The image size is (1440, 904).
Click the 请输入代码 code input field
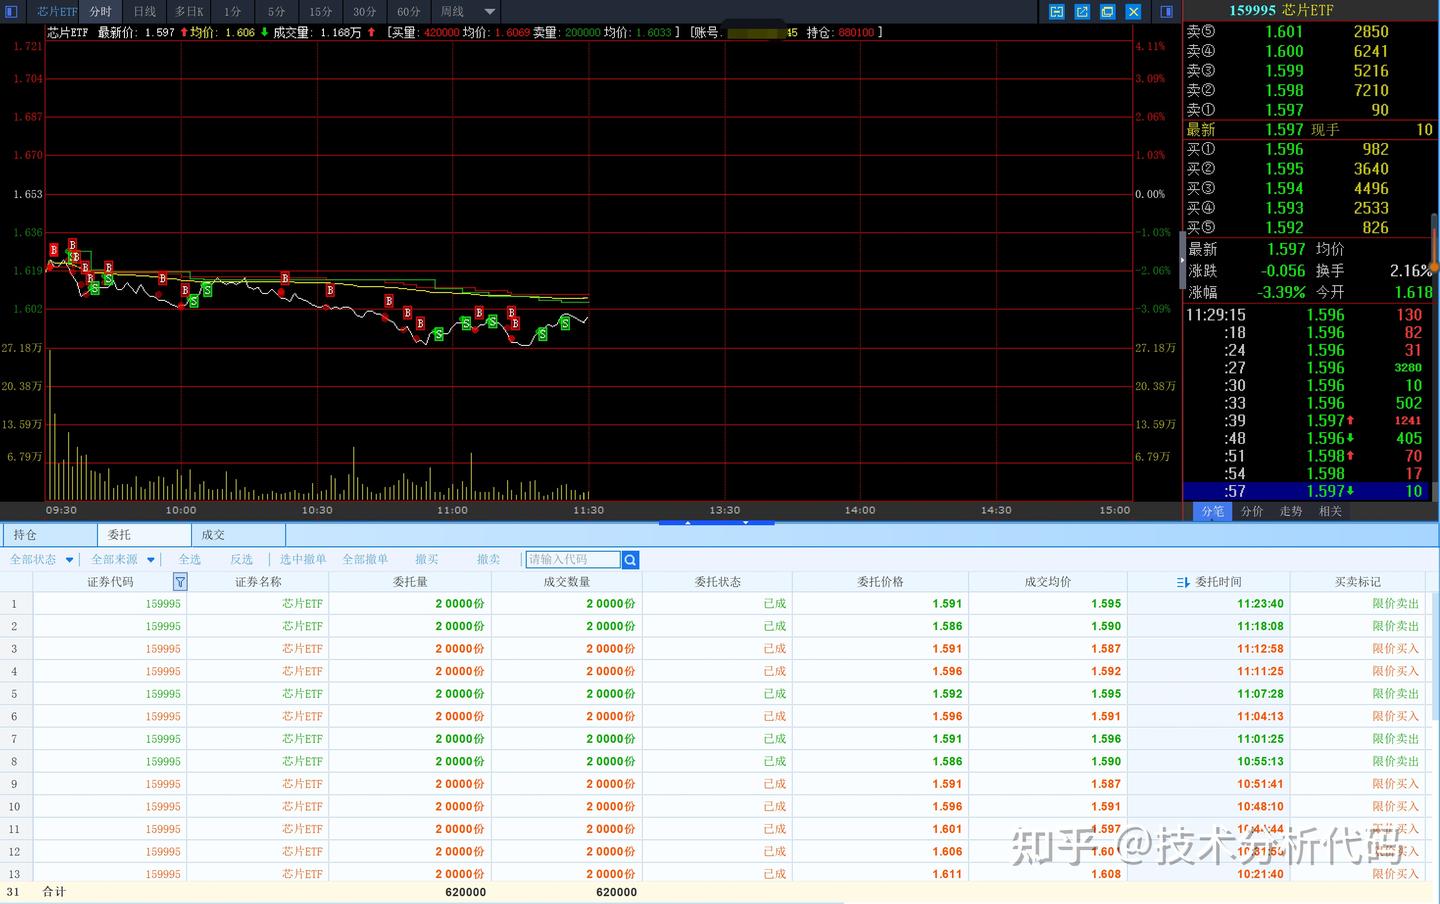[573, 560]
